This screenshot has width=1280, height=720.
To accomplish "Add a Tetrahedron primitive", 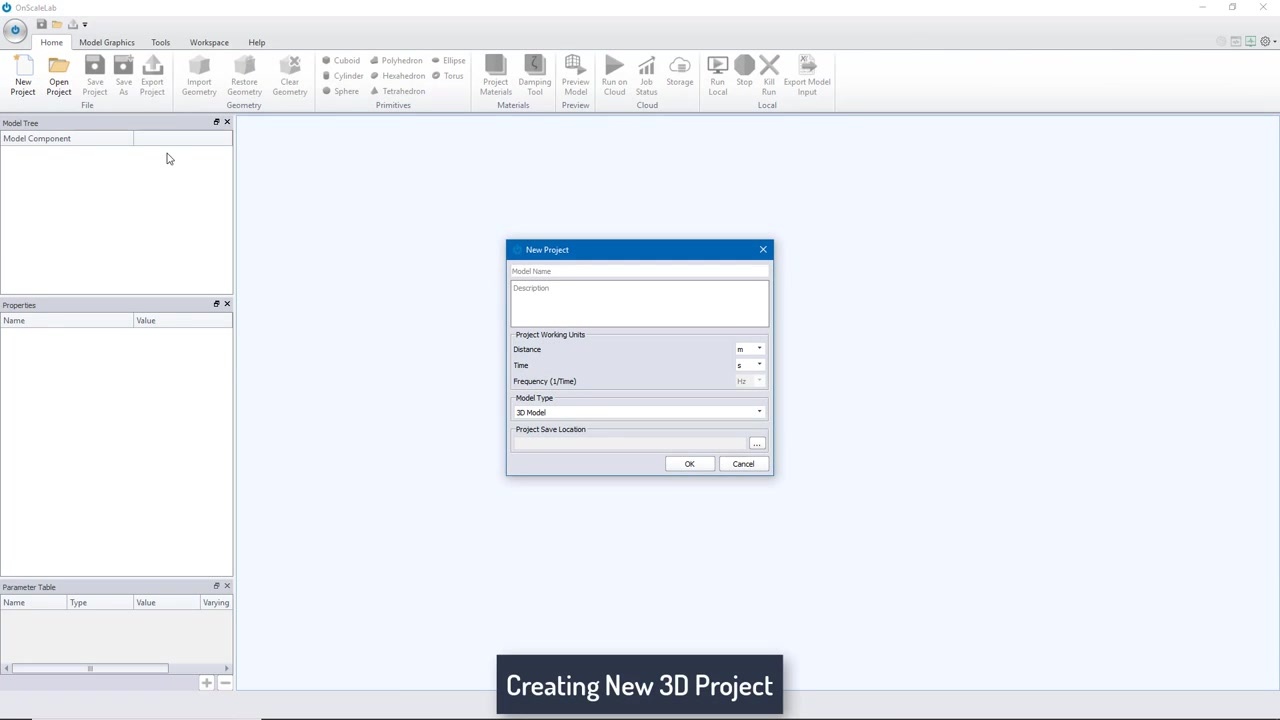I will tap(397, 91).
